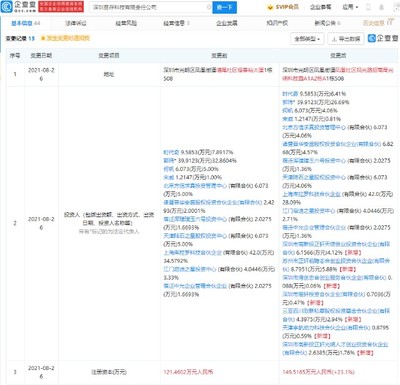Click the 变更后 column header
400x385 pixels.
coord(338,56)
